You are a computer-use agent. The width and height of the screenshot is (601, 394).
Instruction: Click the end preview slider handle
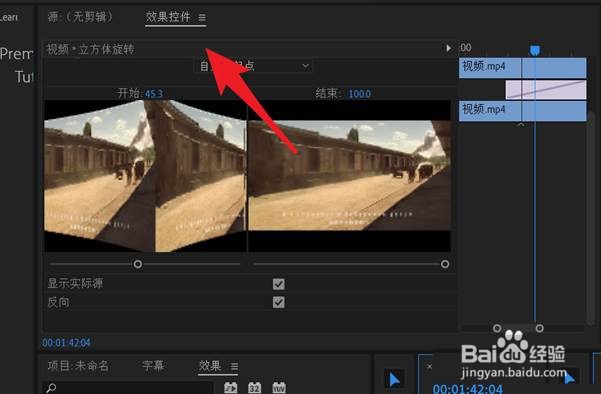click(445, 264)
